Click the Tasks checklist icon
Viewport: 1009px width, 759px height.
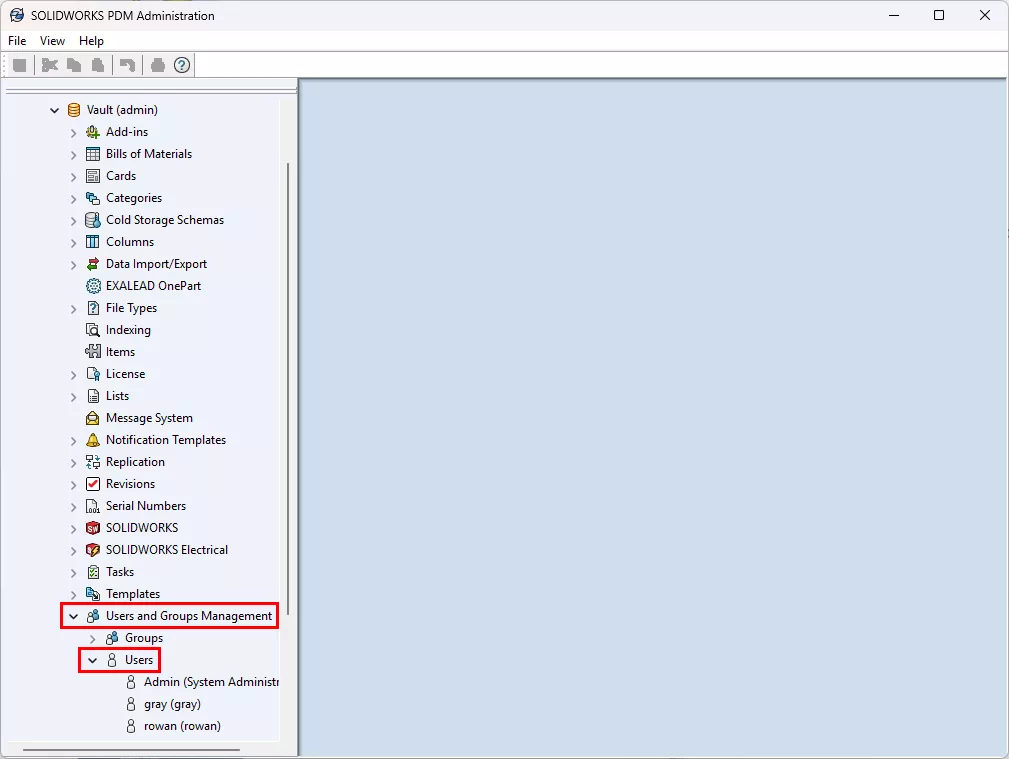(93, 572)
